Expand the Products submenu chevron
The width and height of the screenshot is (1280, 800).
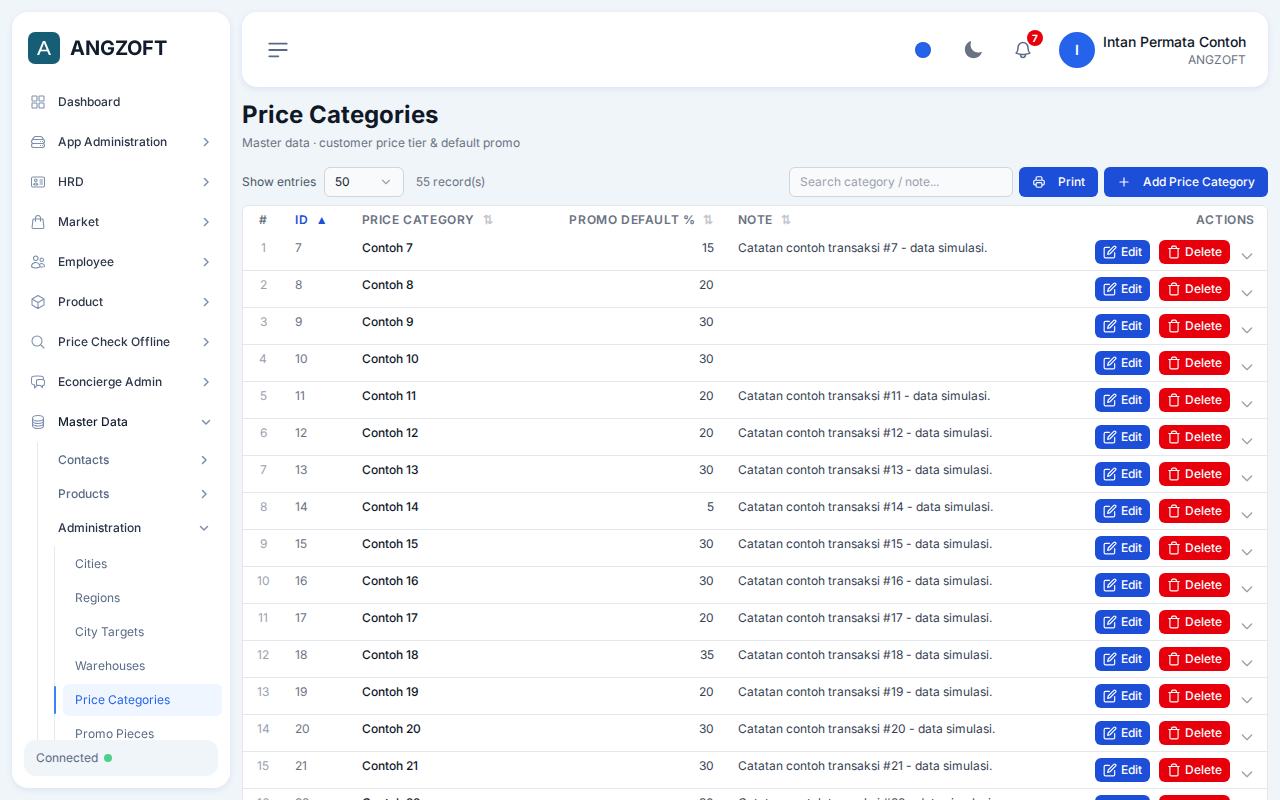[x=204, y=494]
